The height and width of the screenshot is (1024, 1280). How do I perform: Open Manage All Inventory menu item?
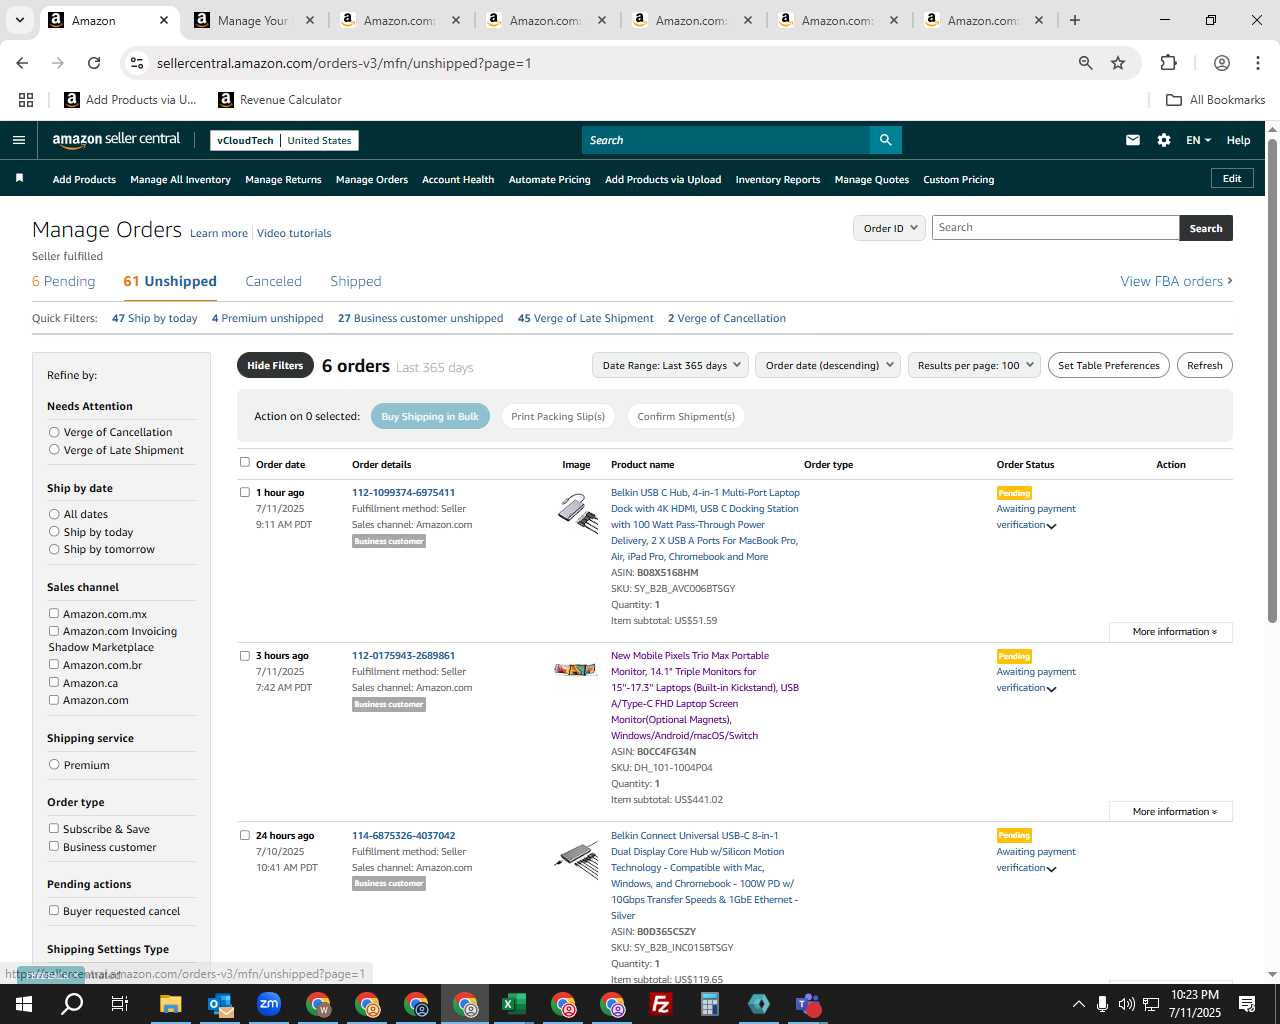[180, 180]
